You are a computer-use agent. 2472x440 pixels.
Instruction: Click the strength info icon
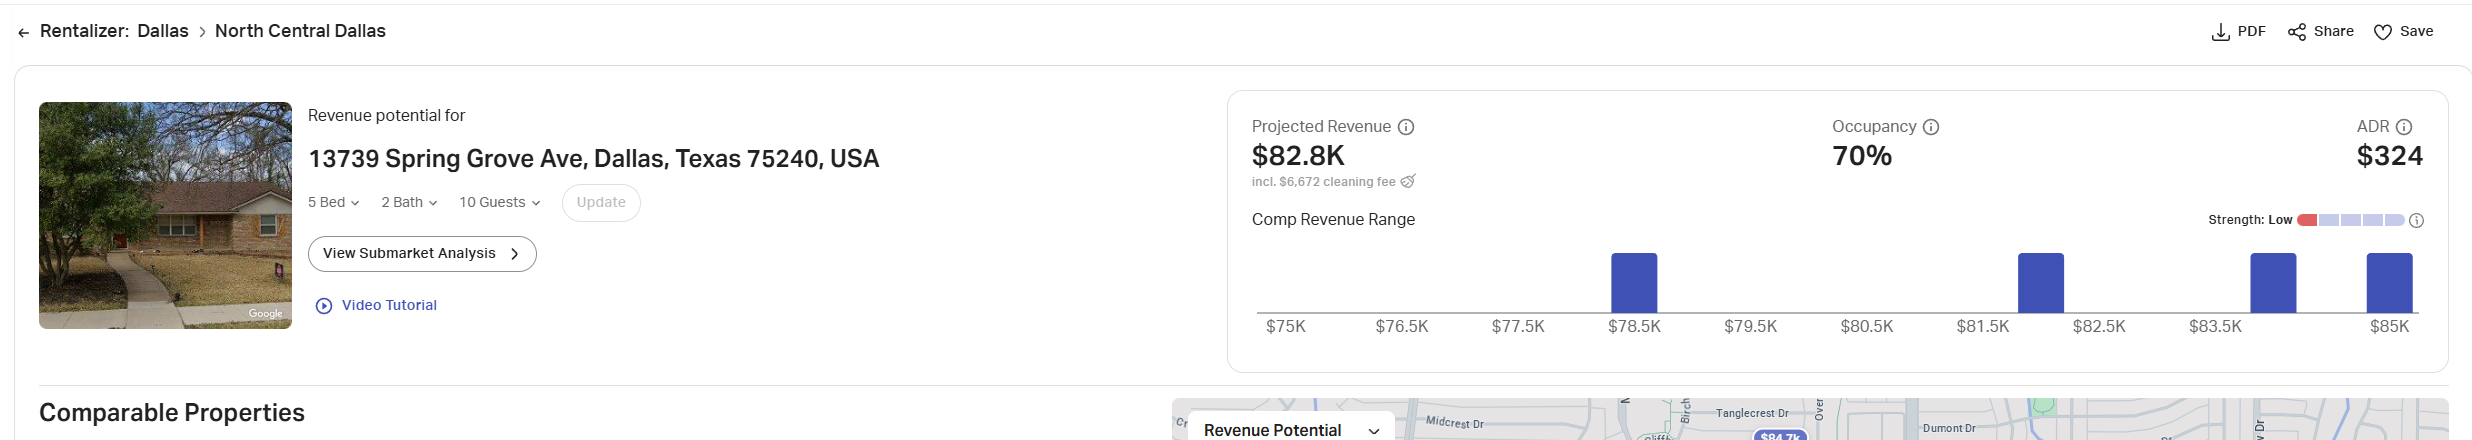point(2416,220)
